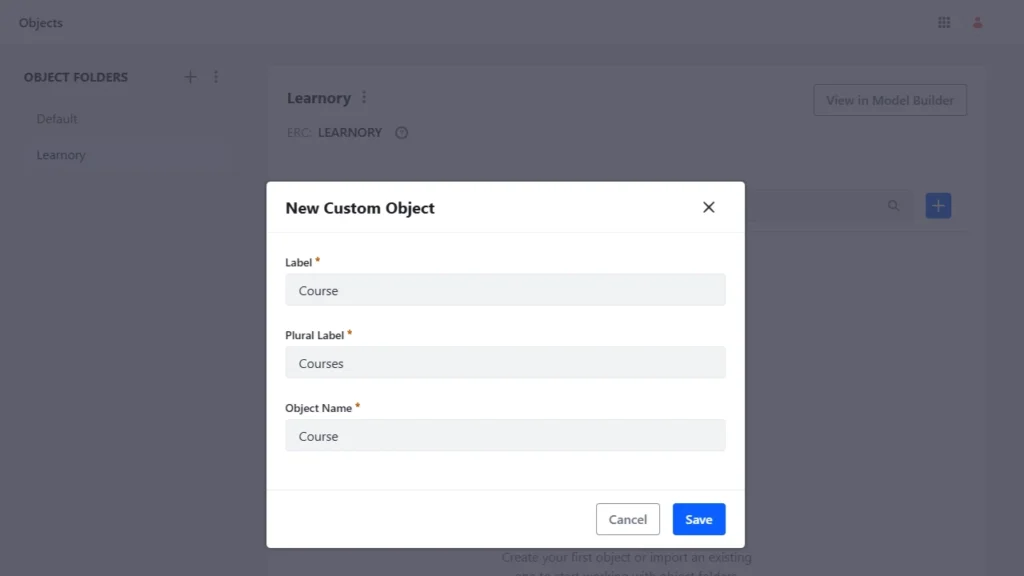
Task: Click the Plural Label input field
Action: (505, 362)
